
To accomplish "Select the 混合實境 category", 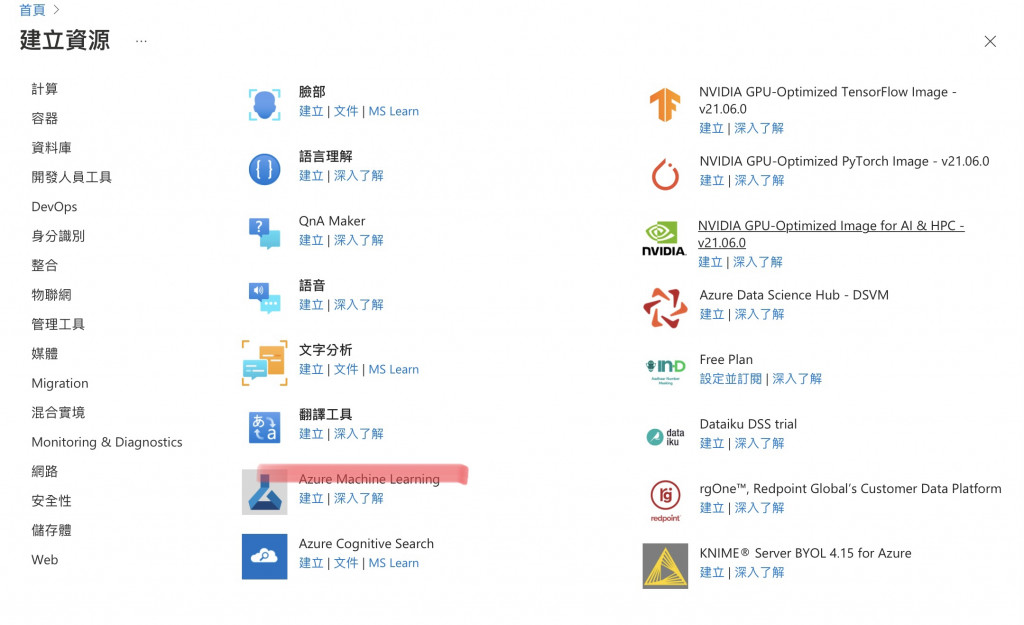I will (58, 413).
